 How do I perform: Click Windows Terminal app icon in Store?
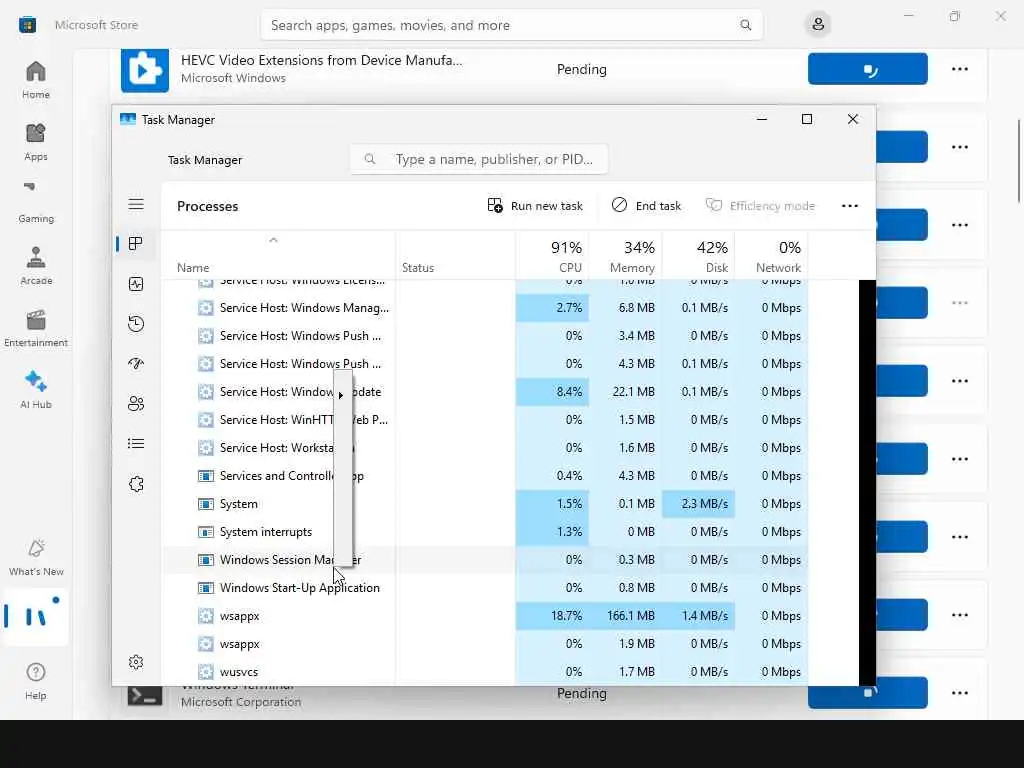(144, 696)
